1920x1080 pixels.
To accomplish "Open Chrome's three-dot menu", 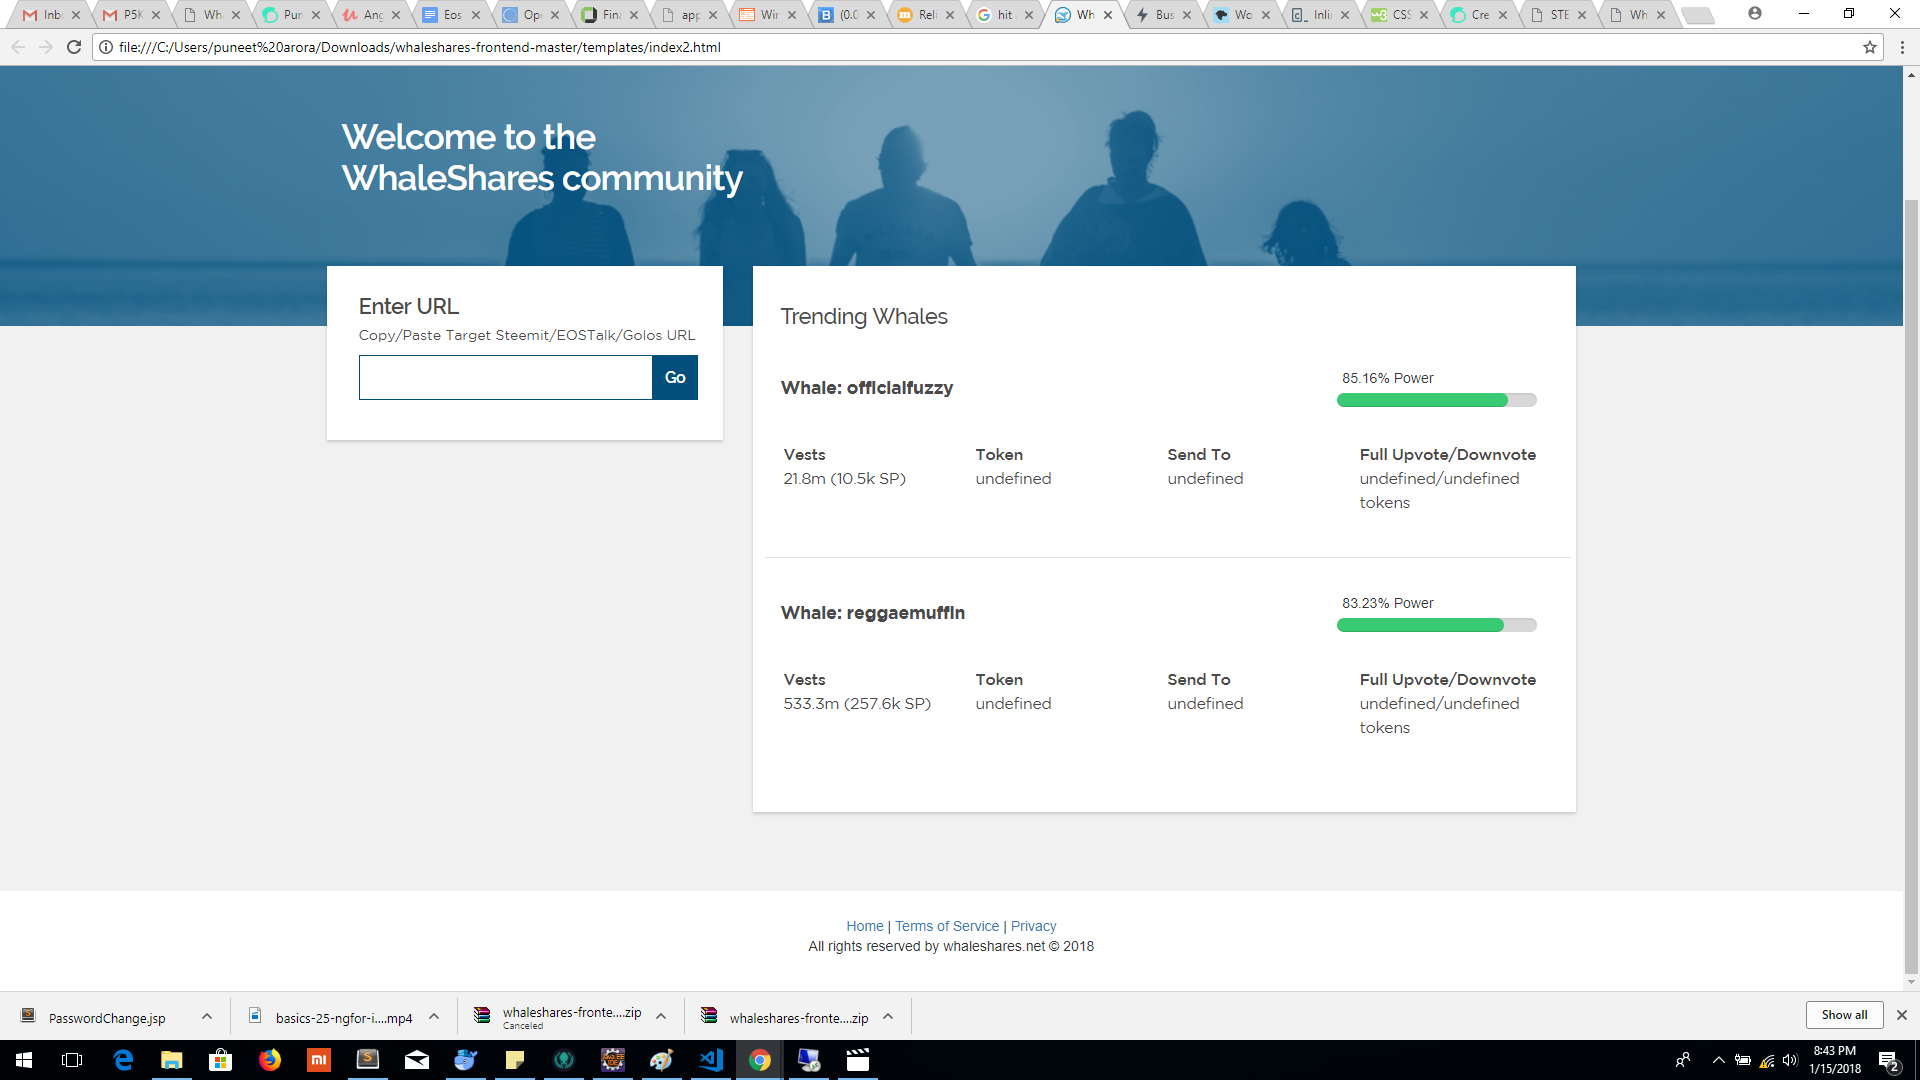I will point(1902,47).
